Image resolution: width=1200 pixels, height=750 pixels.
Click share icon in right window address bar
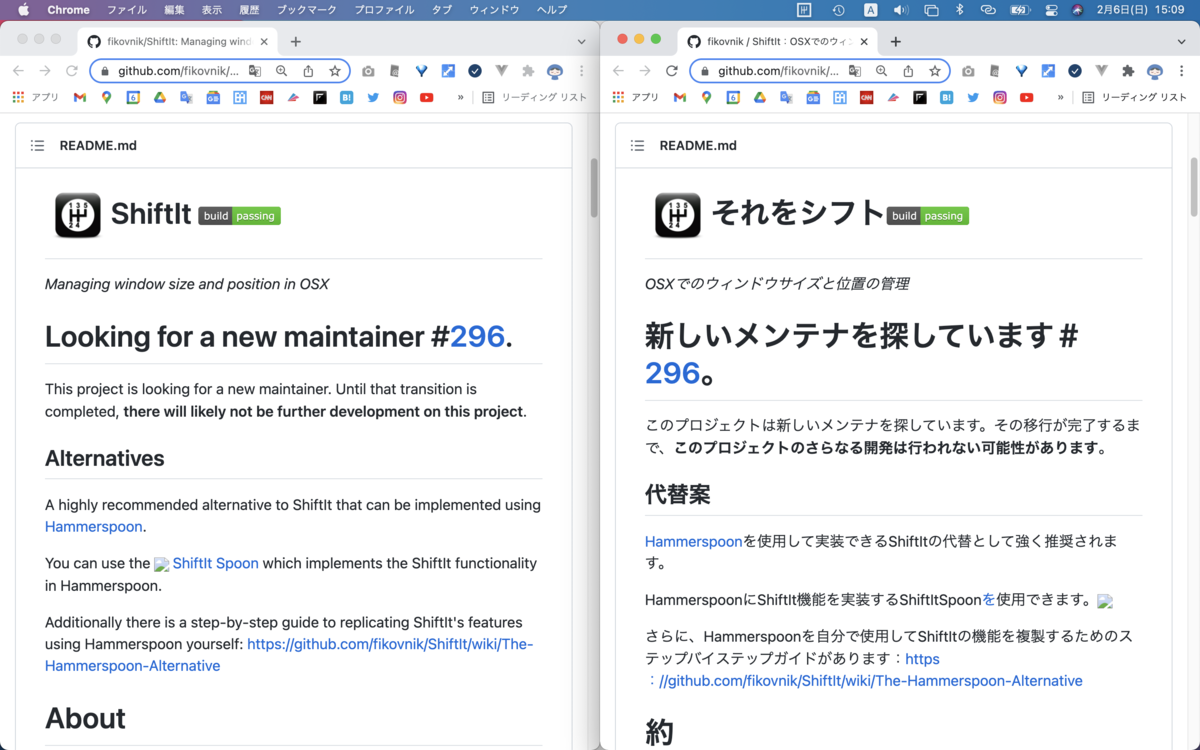click(x=908, y=71)
